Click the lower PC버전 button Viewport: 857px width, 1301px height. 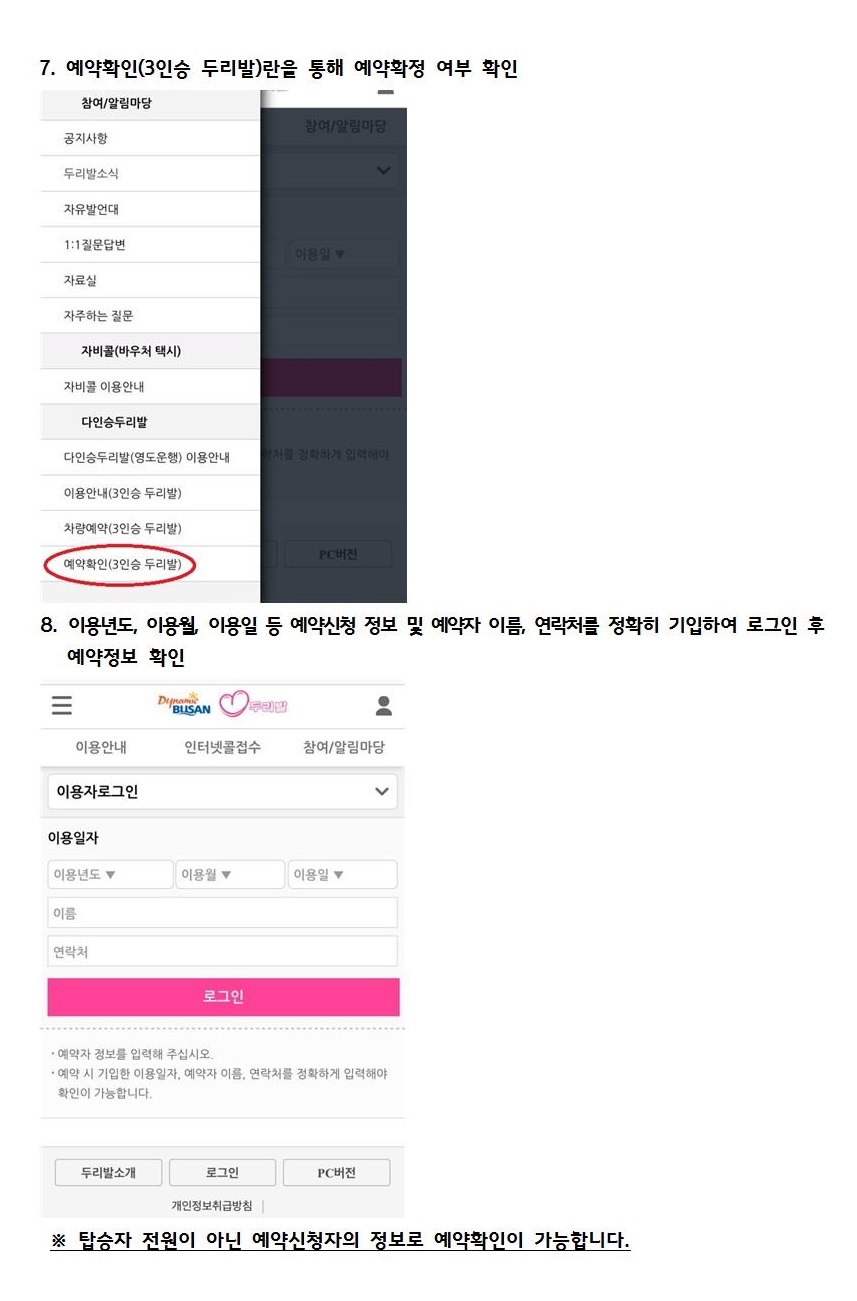click(x=337, y=1173)
